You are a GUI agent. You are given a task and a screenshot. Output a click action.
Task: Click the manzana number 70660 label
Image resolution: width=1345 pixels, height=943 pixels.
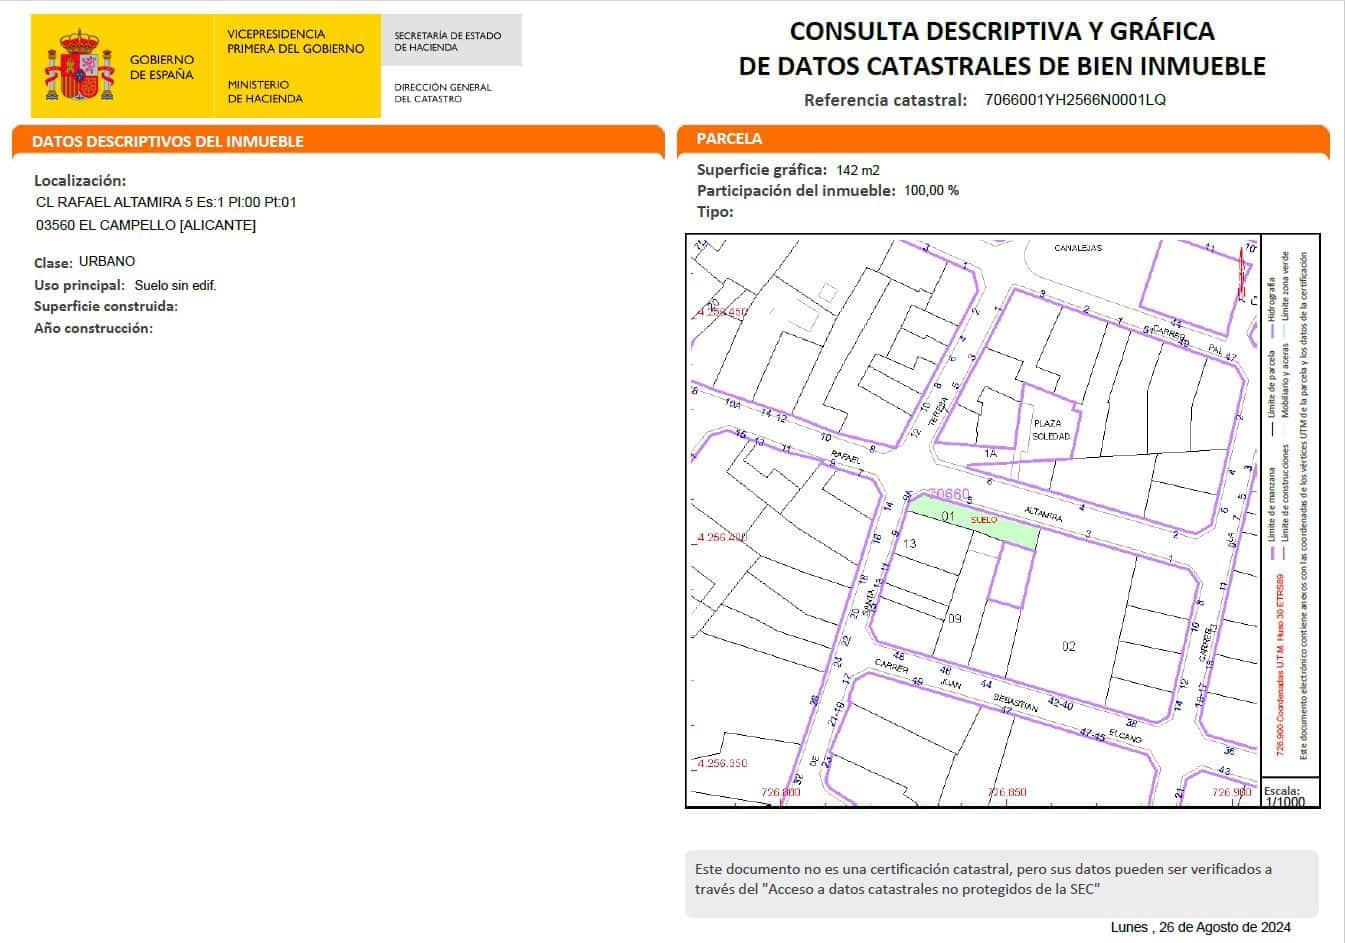(x=947, y=494)
